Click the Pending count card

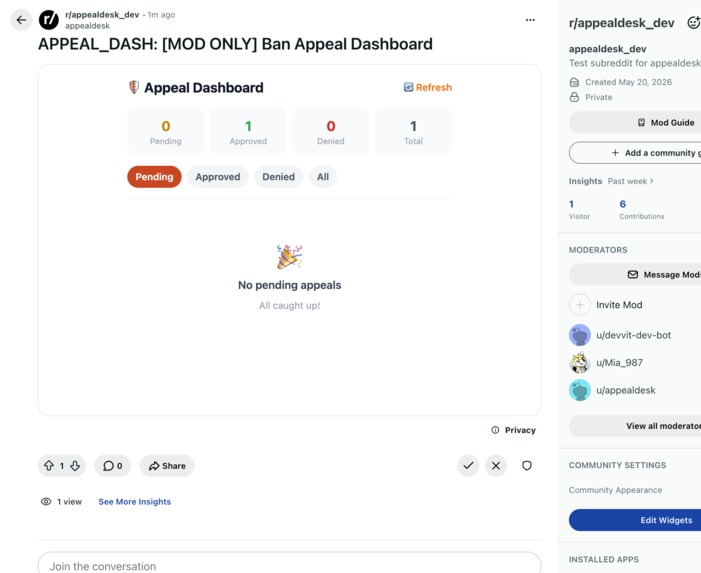pos(166,131)
